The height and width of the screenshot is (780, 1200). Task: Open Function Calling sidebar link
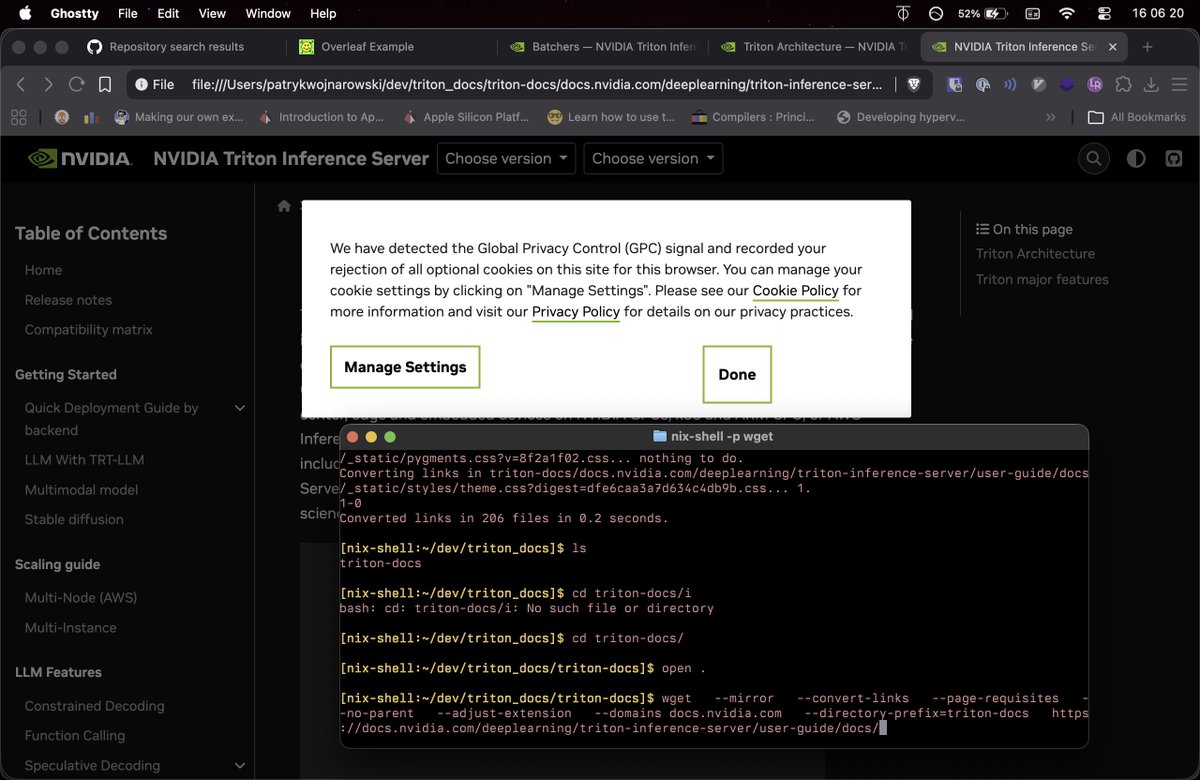pos(75,736)
